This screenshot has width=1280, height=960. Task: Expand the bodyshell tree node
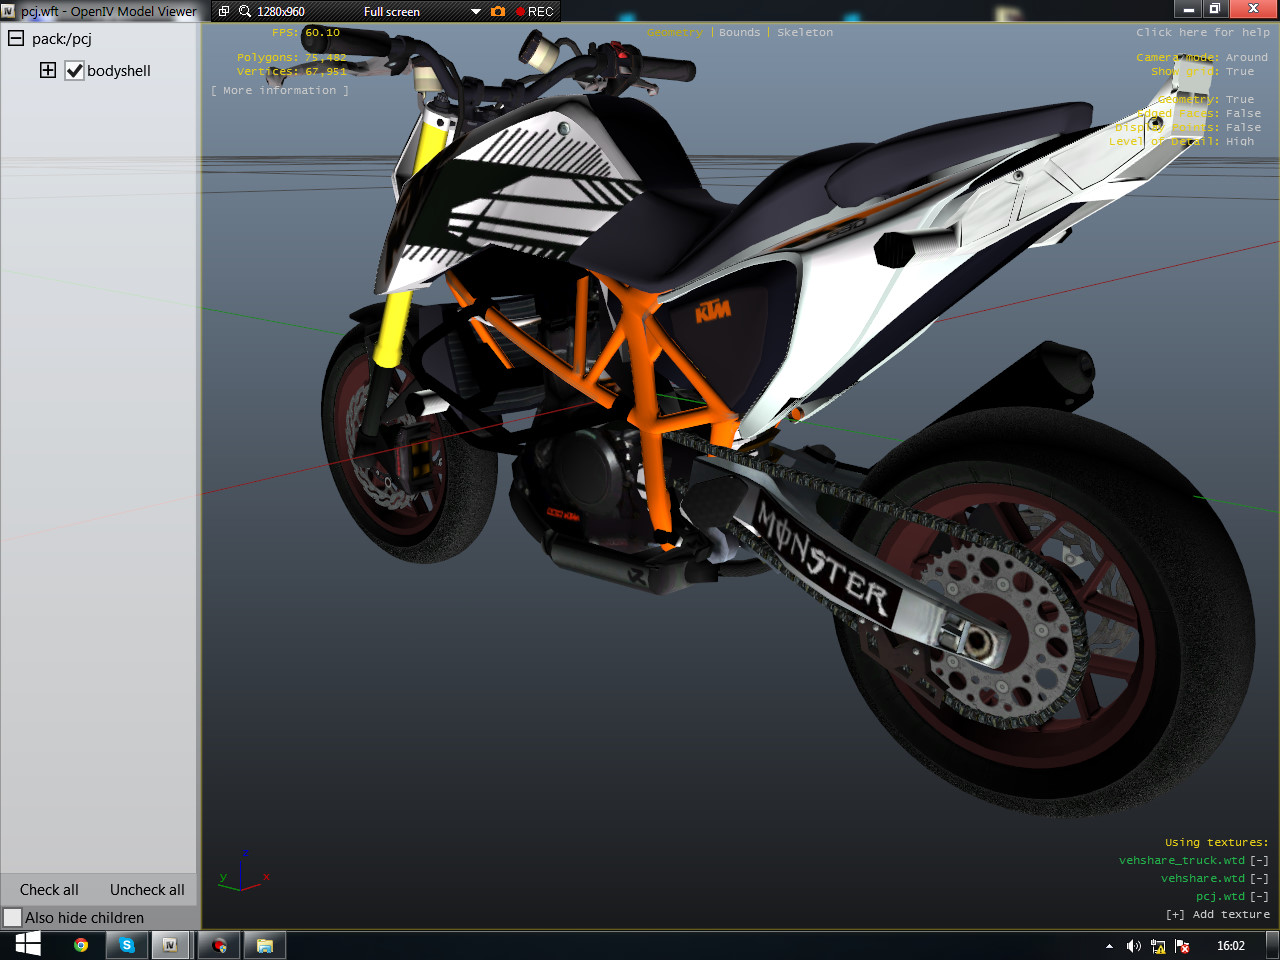click(48, 70)
